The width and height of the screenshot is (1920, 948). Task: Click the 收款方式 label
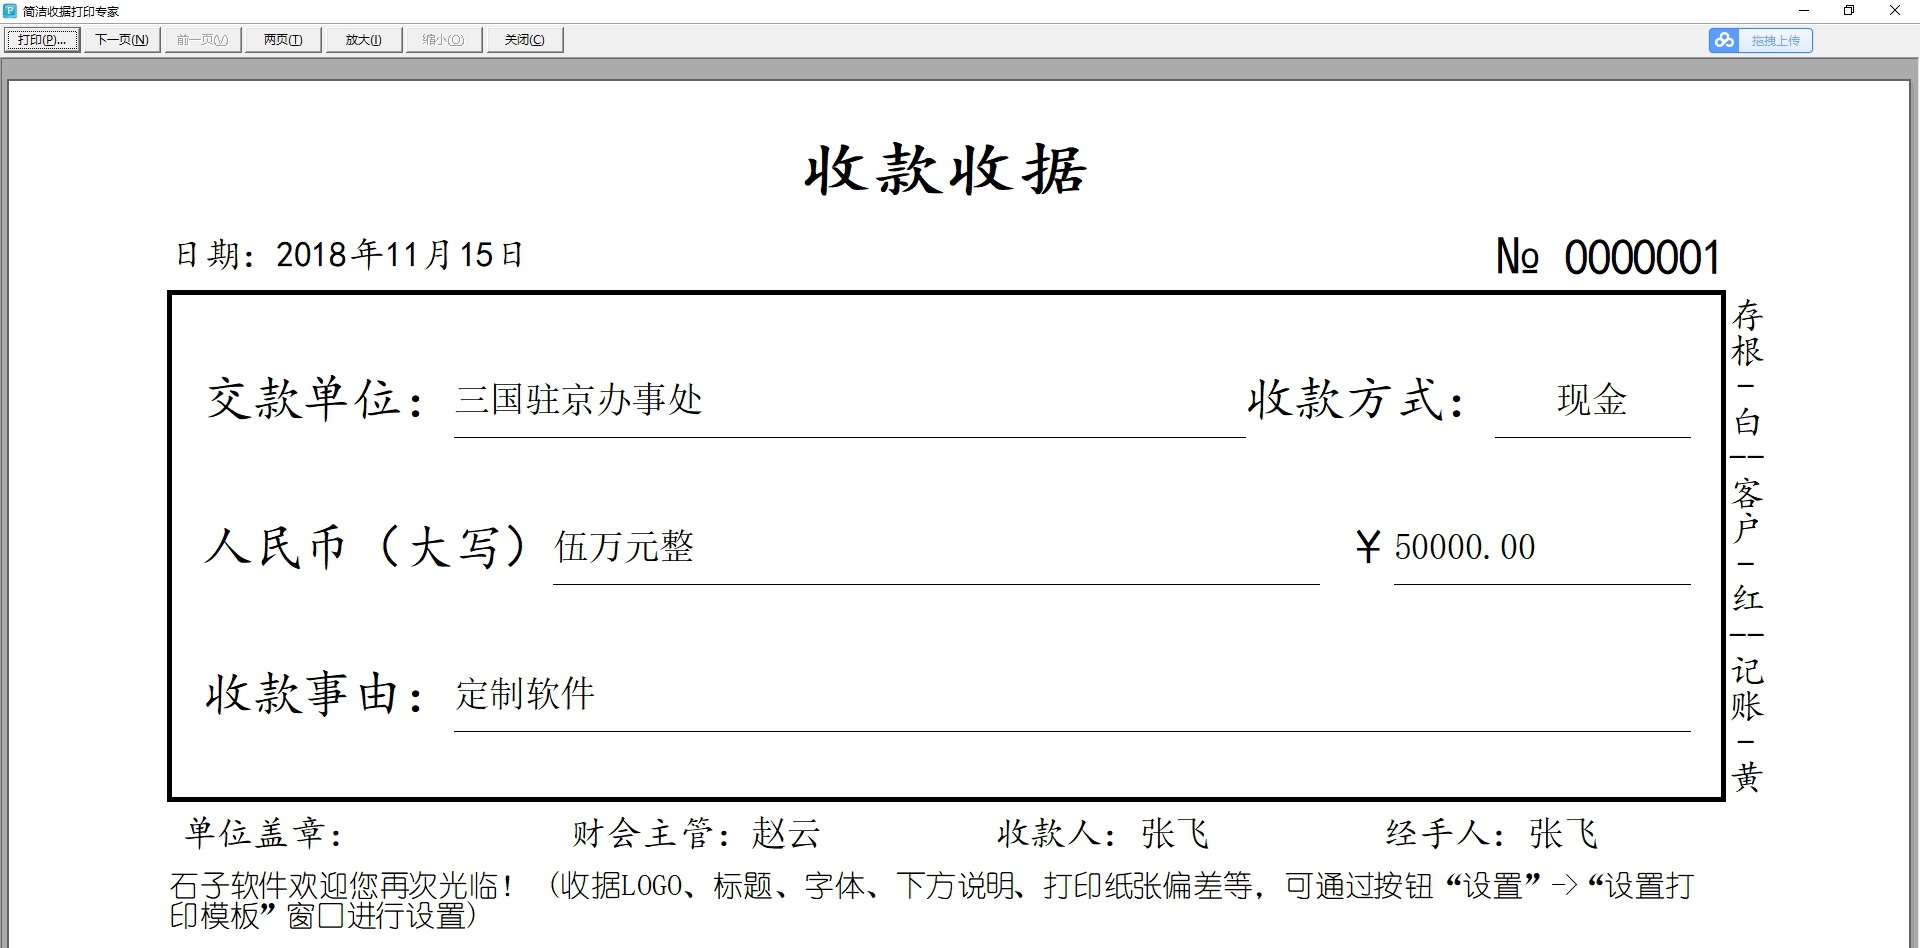tap(1356, 399)
